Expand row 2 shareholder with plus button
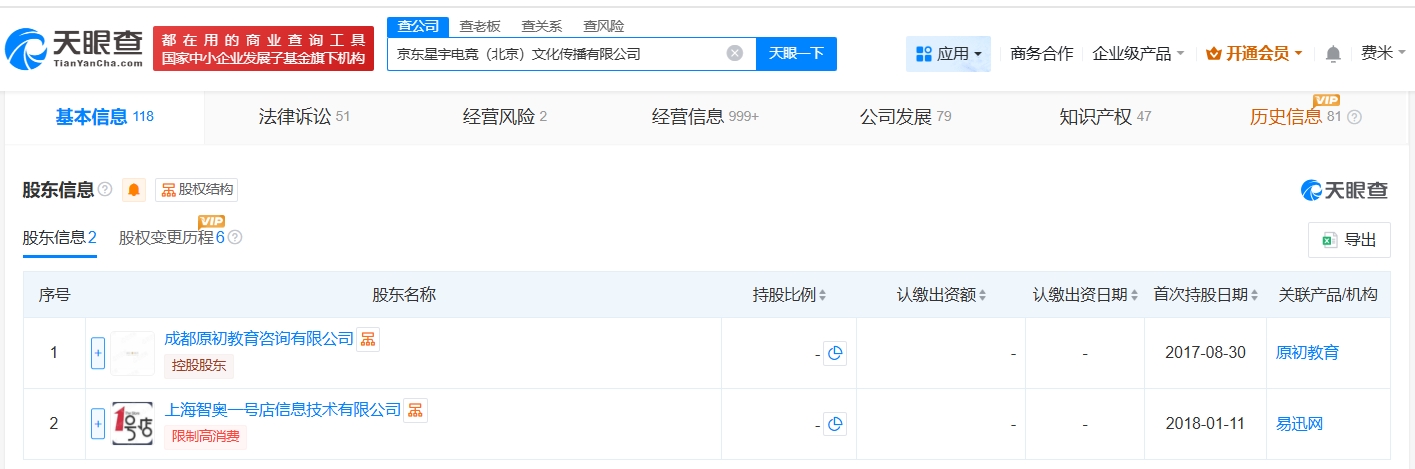This screenshot has height=469, width=1415. click(x=98, y=424)
